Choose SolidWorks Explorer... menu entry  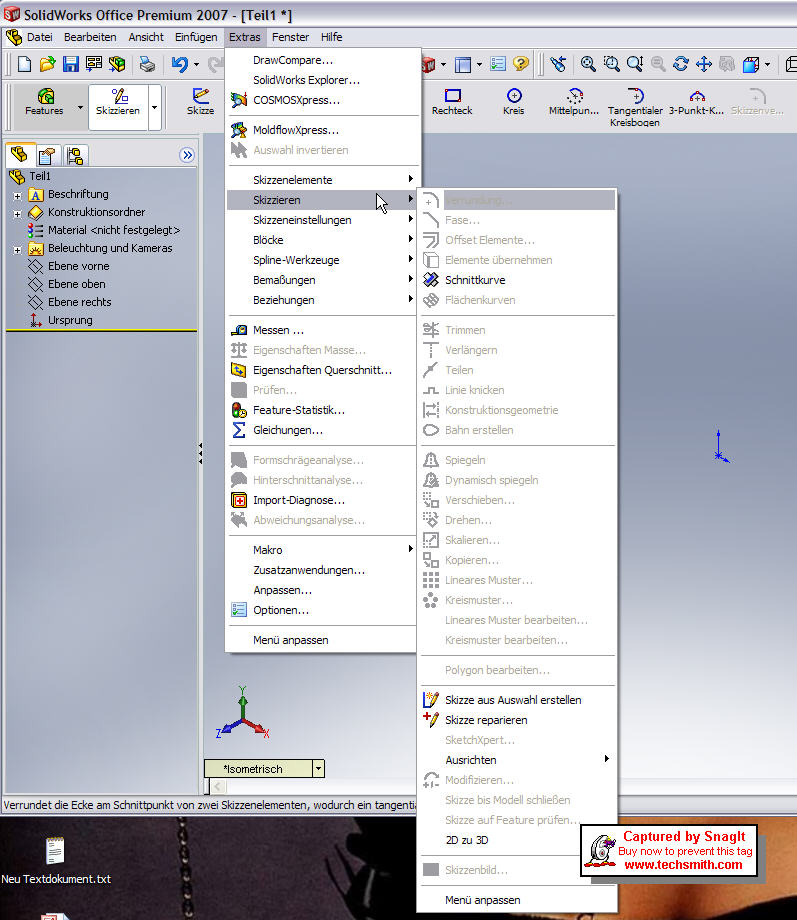[x=323, y=80]
